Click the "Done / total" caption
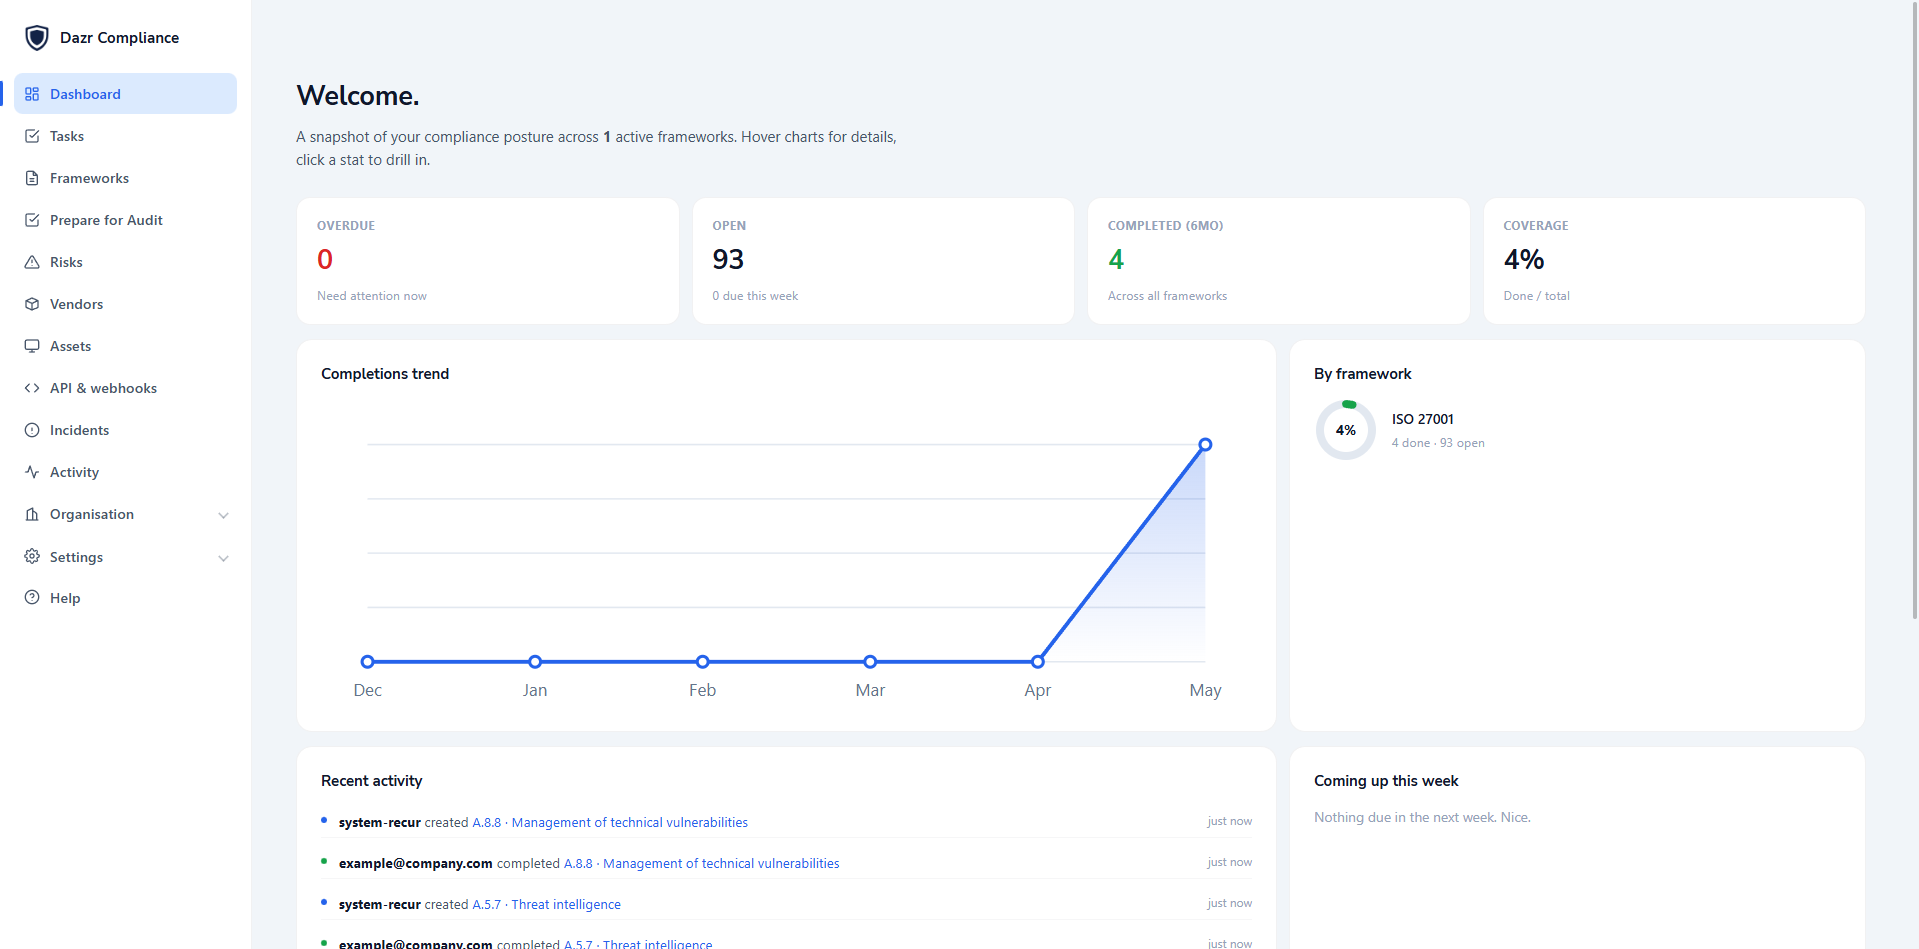The image size is (1919, 949). pyautogui.click(x=1536, y=296)
